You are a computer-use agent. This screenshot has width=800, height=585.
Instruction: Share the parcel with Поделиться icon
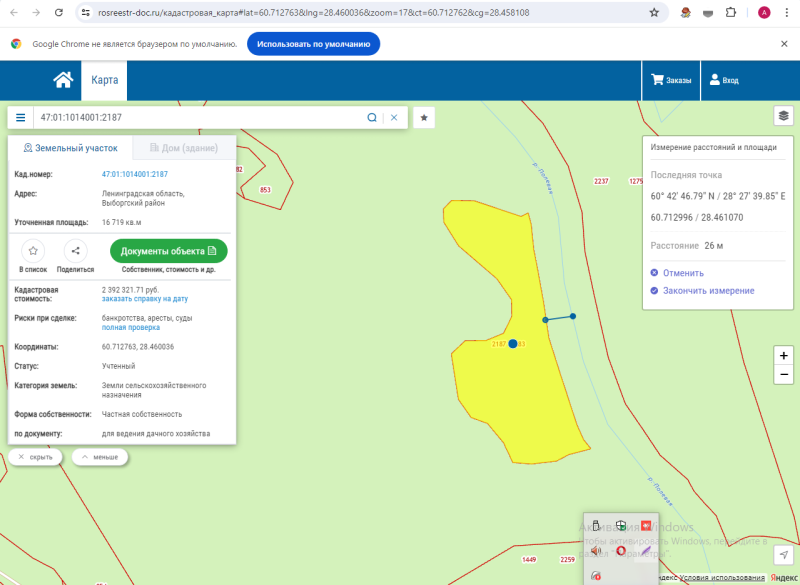point(76,251)
